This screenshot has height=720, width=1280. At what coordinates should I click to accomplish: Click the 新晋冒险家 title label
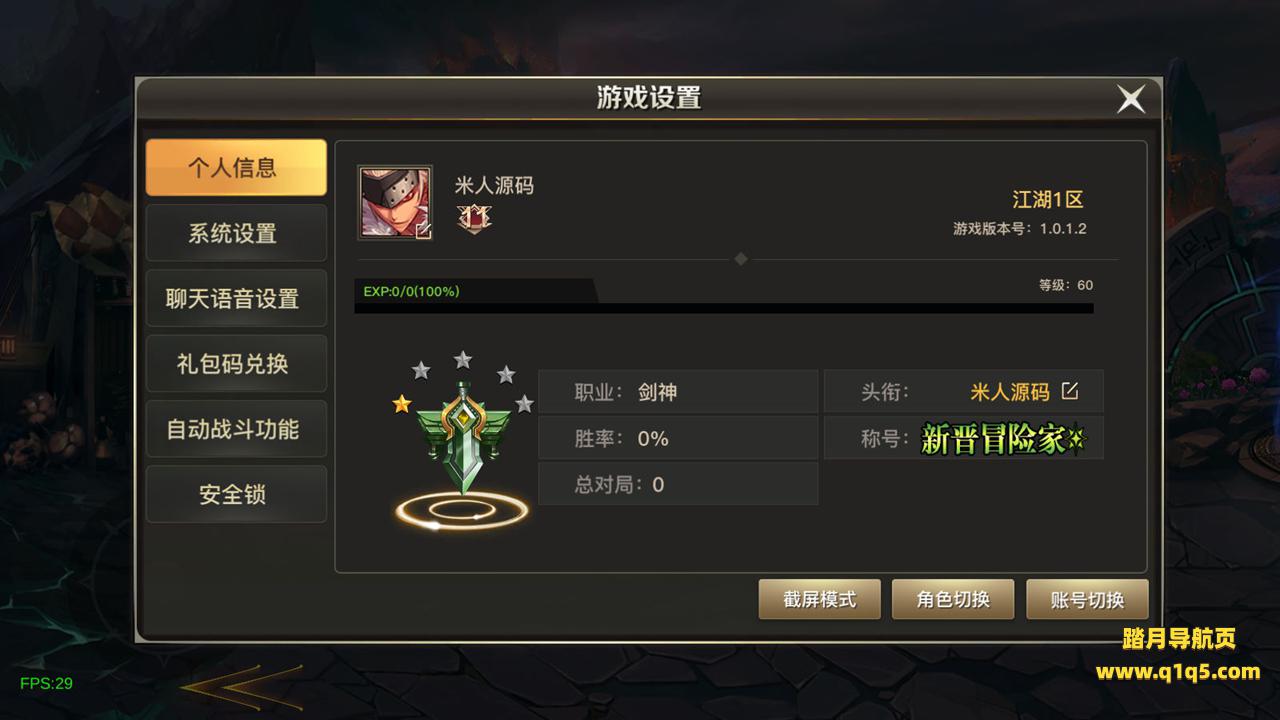pos(1002,439)
